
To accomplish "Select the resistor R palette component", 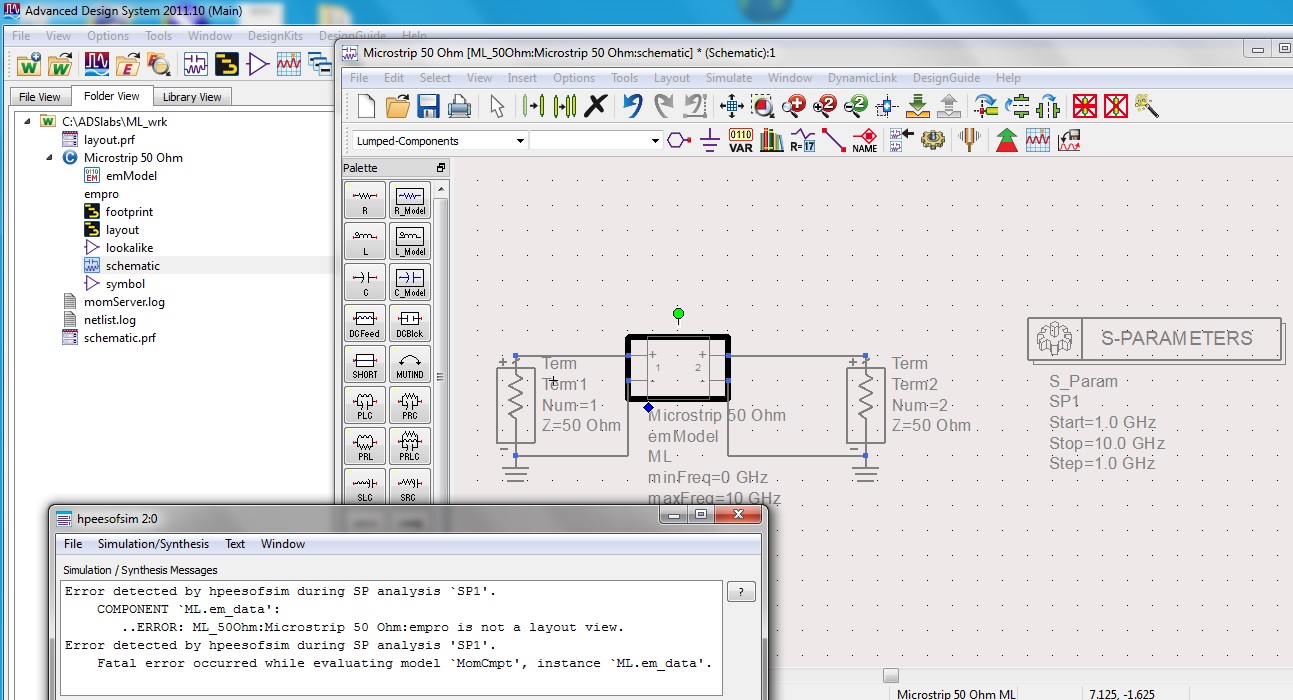I will pos(365,200).
